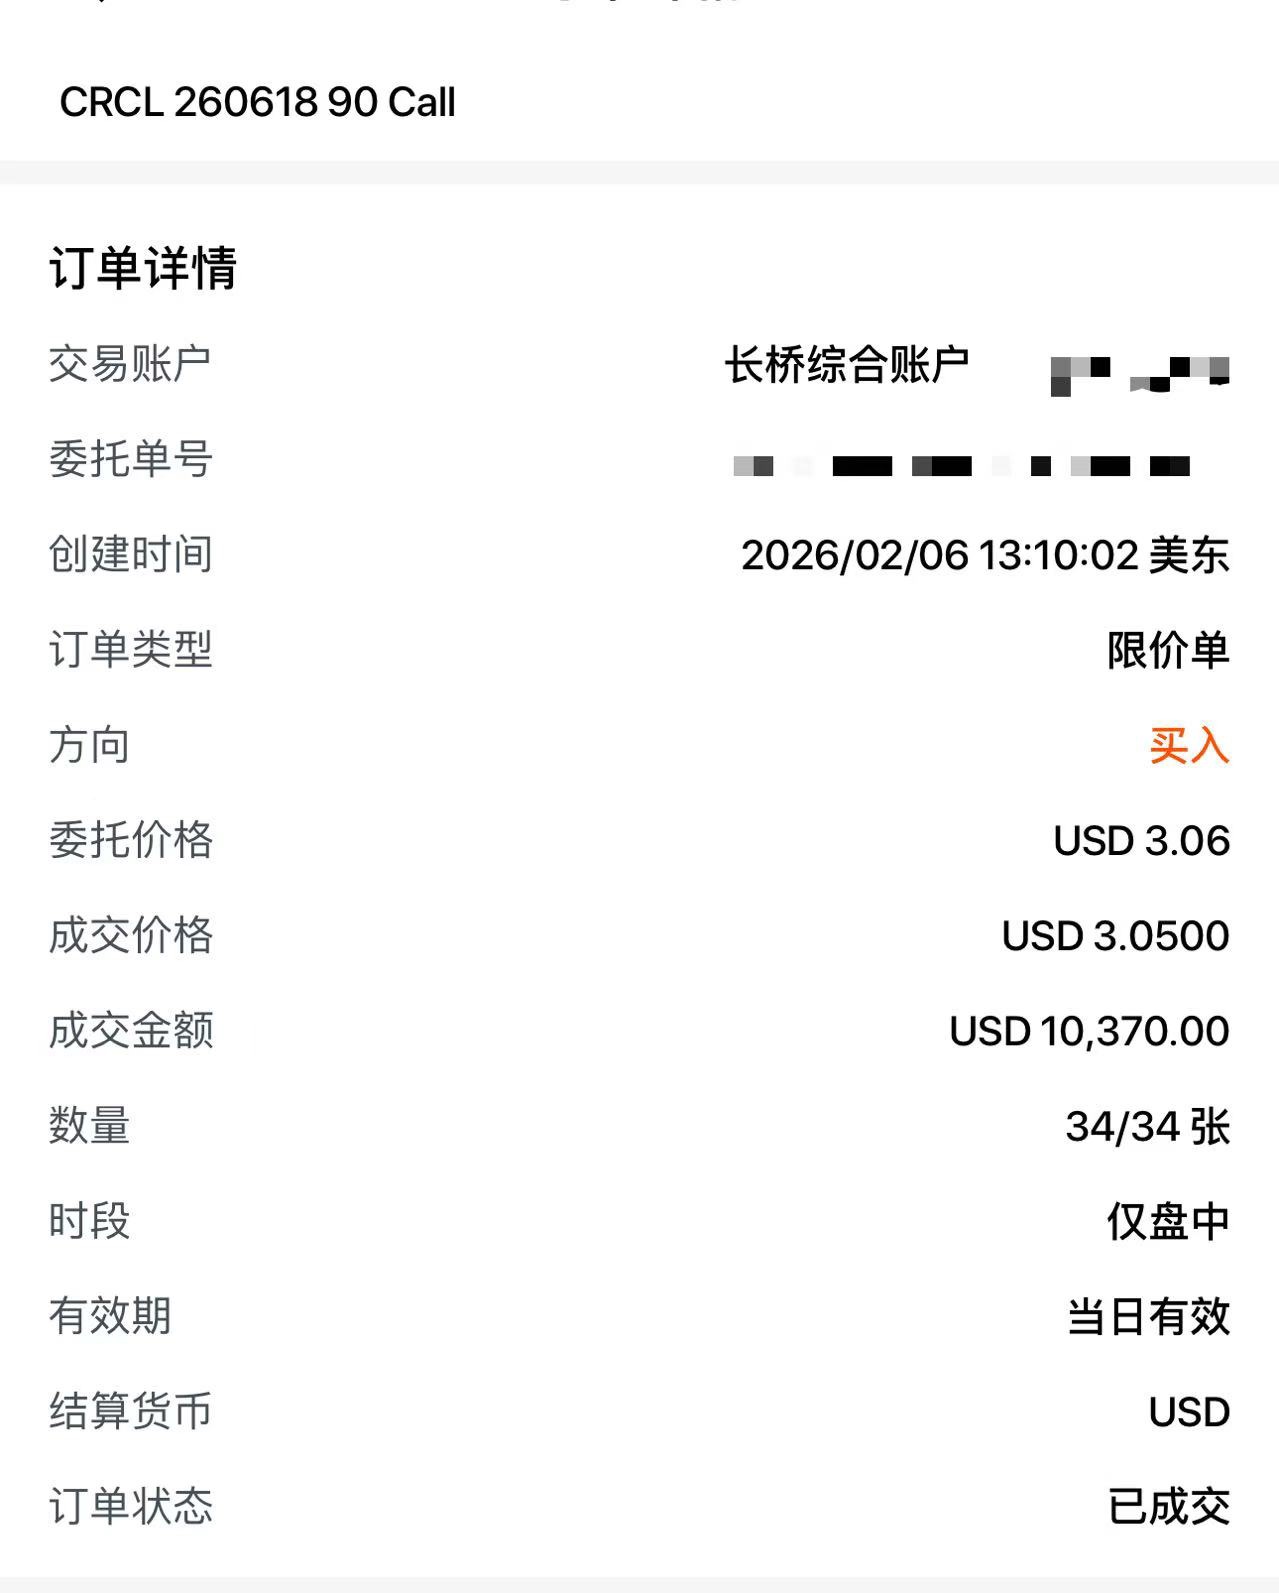1279x1593 pixels.
Task: Select the 长桥综合账户 account name
Action: [x=846, y=365]
